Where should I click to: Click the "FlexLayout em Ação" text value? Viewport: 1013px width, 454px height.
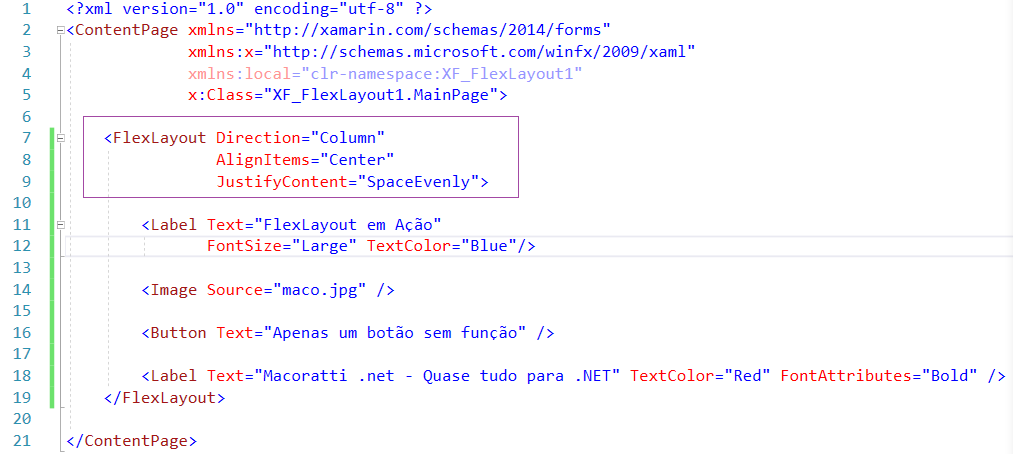tap(348, 225)
